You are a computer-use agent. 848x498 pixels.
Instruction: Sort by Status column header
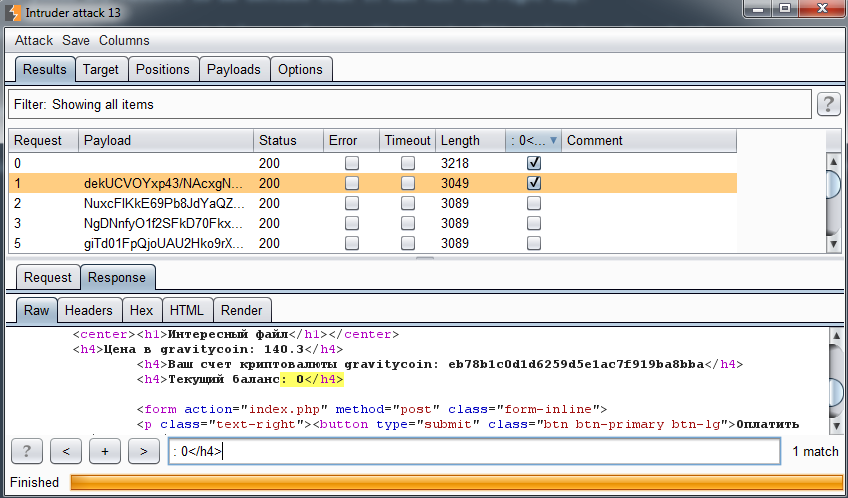[288, 141]
